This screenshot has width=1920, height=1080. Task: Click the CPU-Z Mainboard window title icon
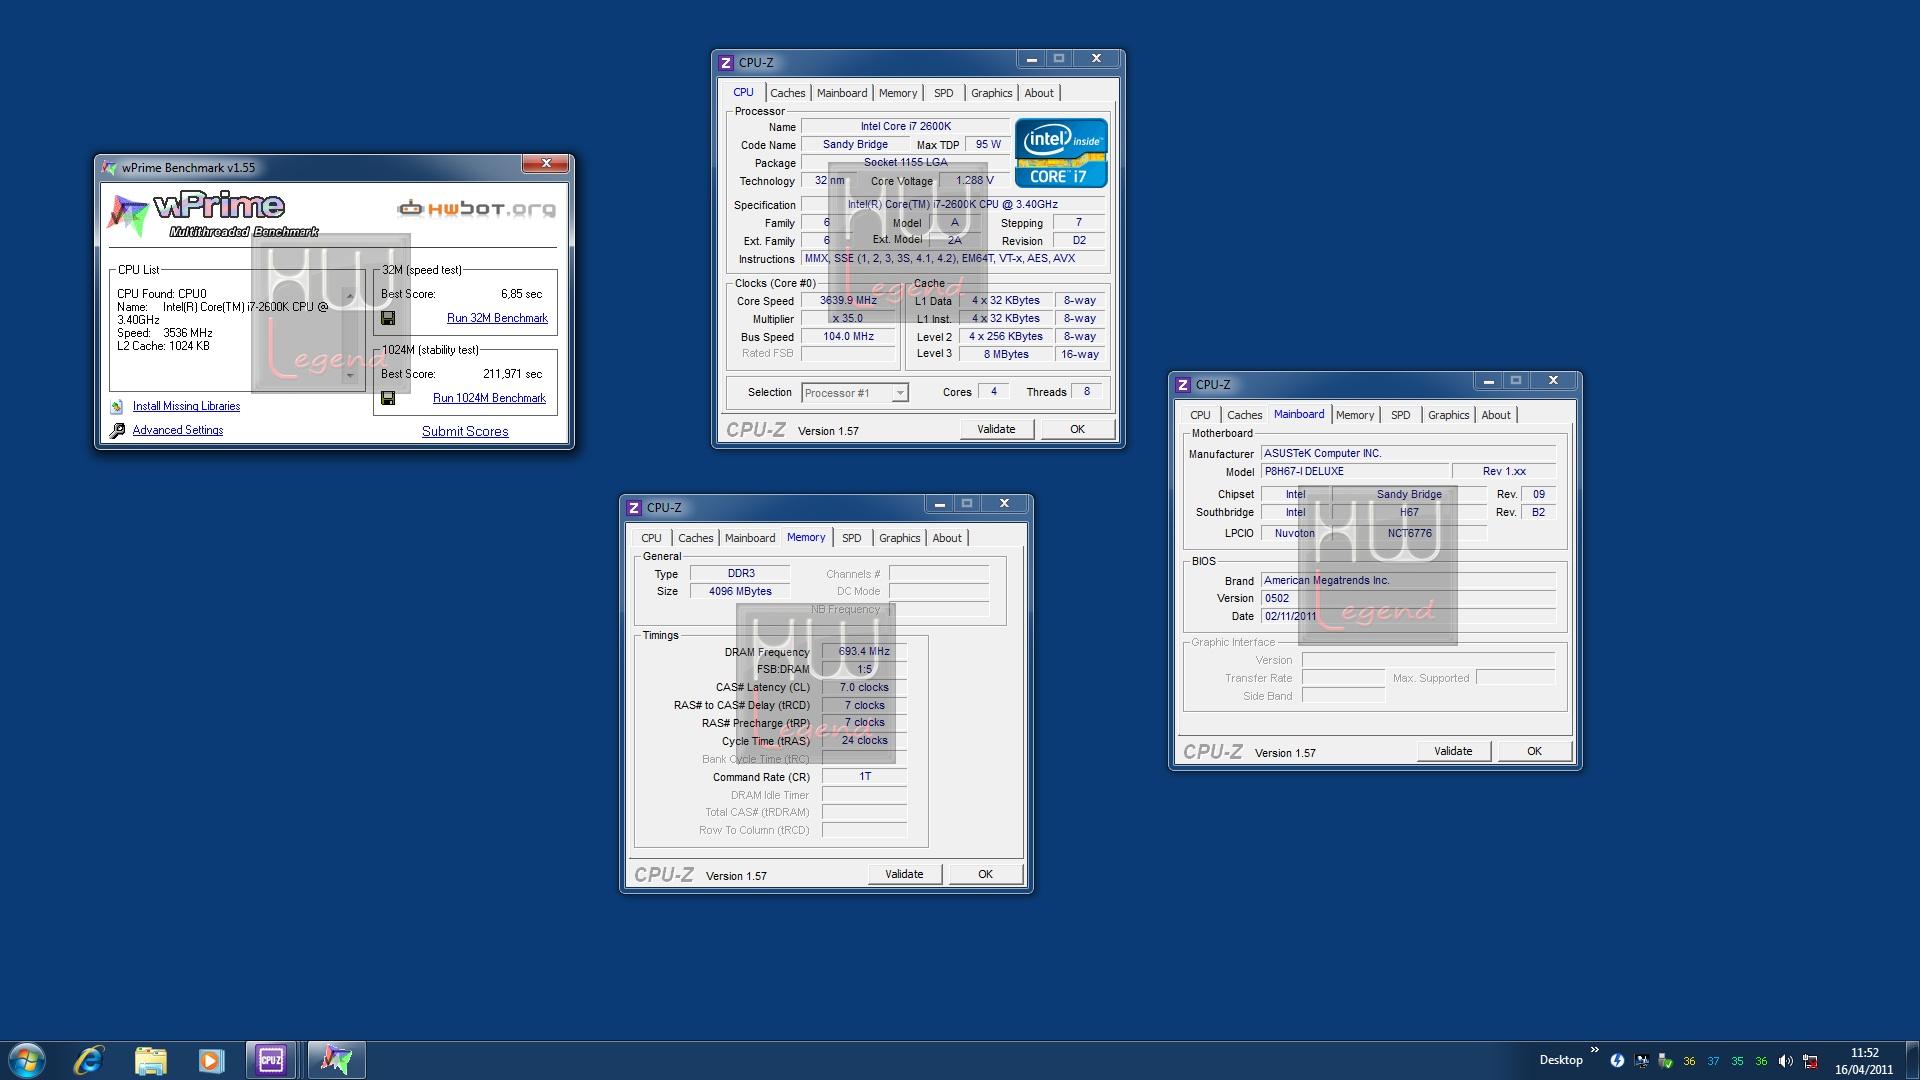coord(1183,384)
